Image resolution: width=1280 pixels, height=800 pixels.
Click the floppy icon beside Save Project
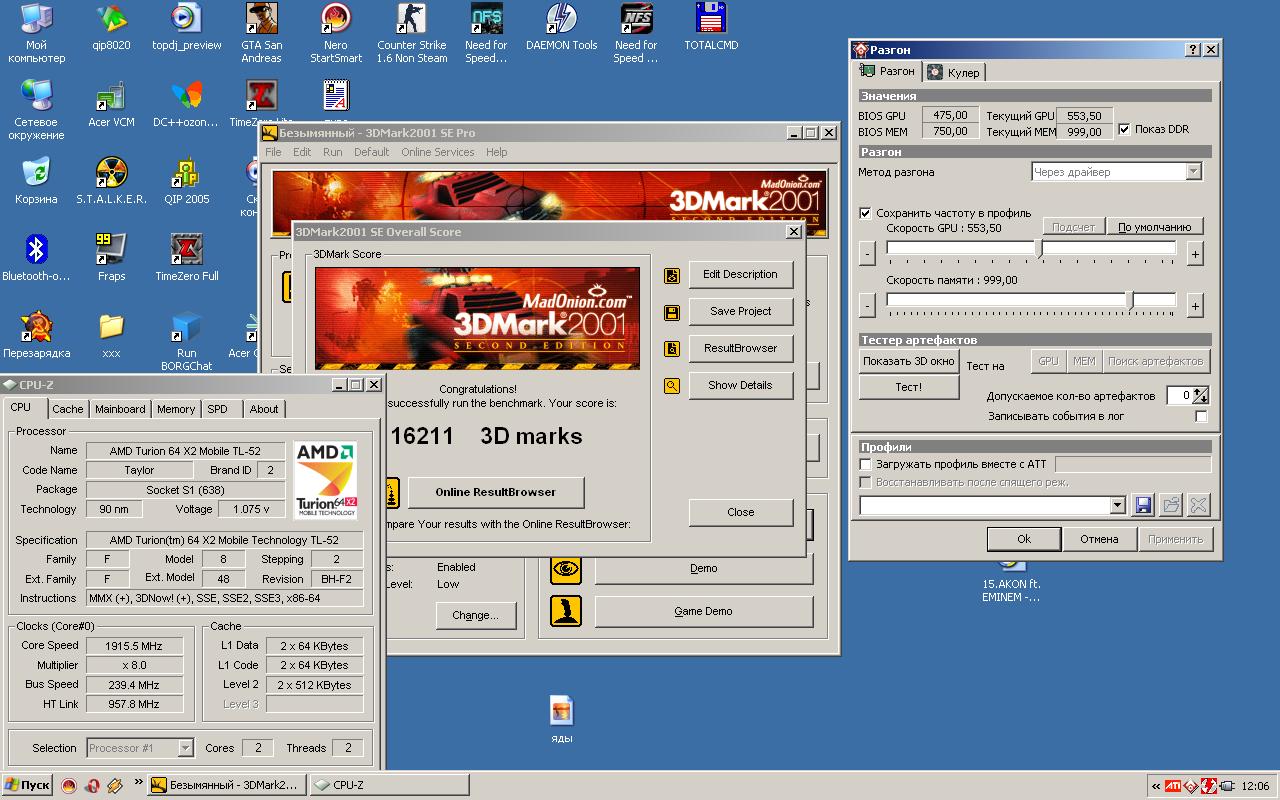coord(672,312)
